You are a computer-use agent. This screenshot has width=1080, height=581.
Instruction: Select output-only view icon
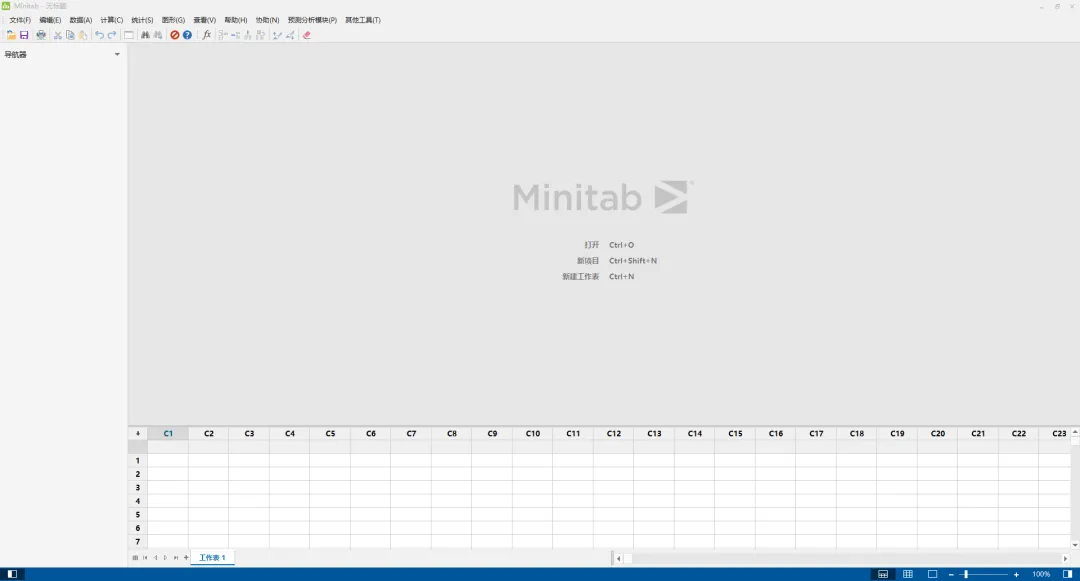click(x=933, y=574)
